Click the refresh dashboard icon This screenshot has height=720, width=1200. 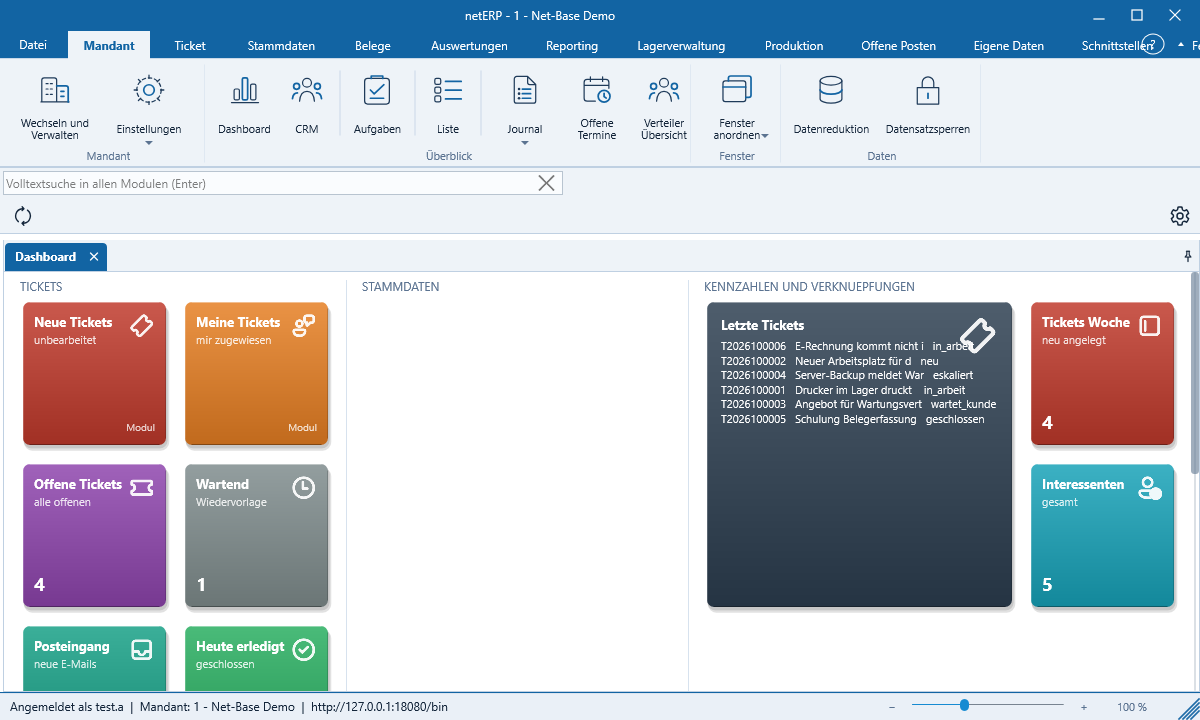(x=23, y=216)
